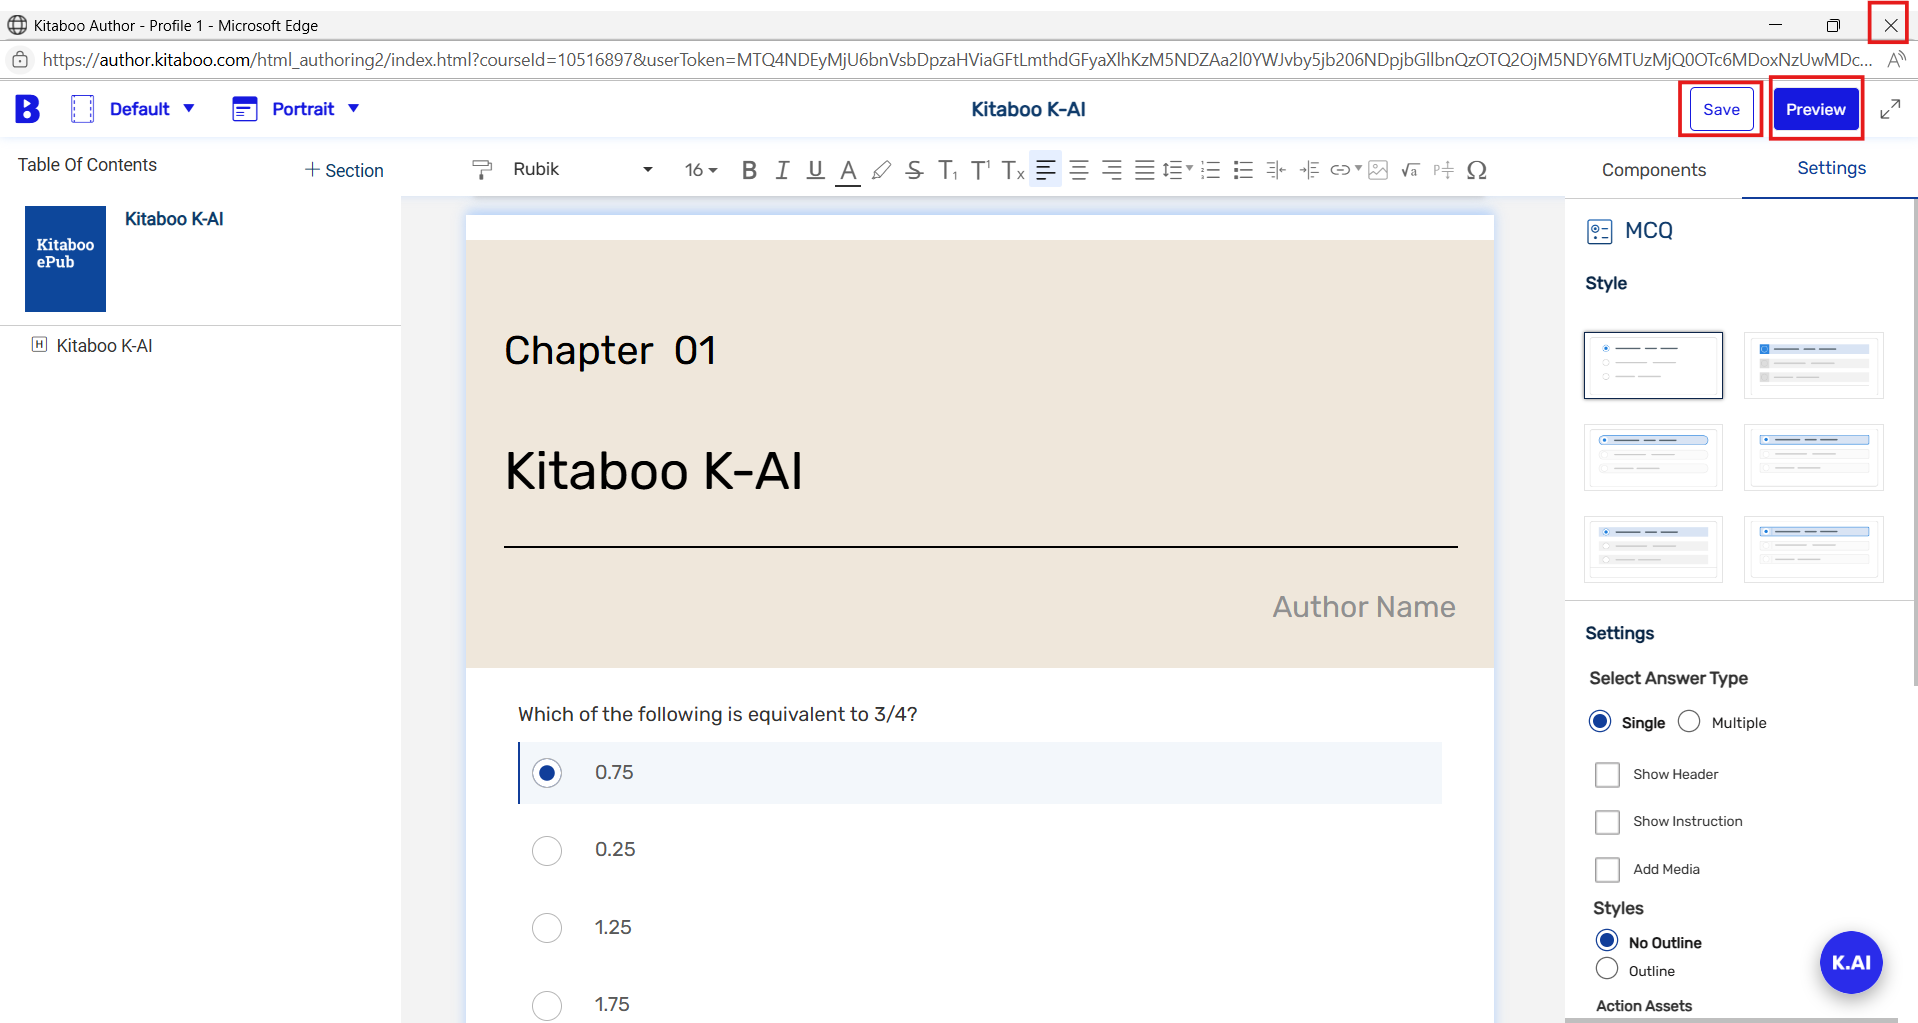
Task: Insert a math equation
Action: point(1411,170)
